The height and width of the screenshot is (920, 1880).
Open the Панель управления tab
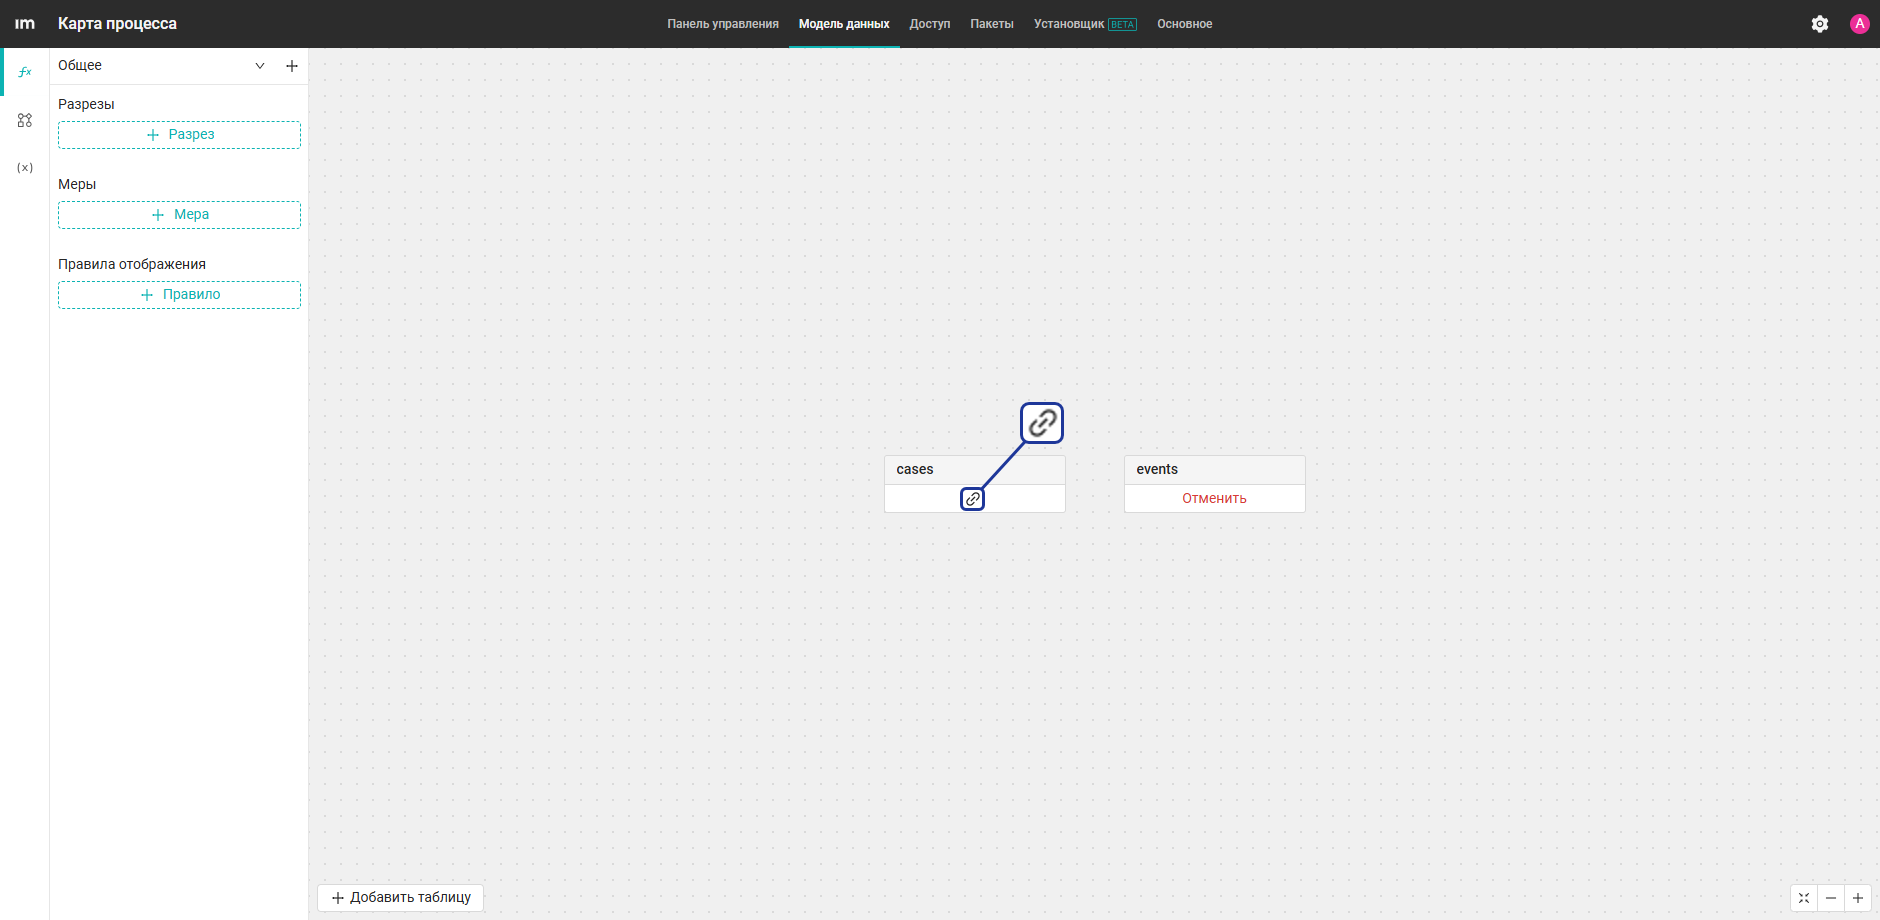point(723,24)
